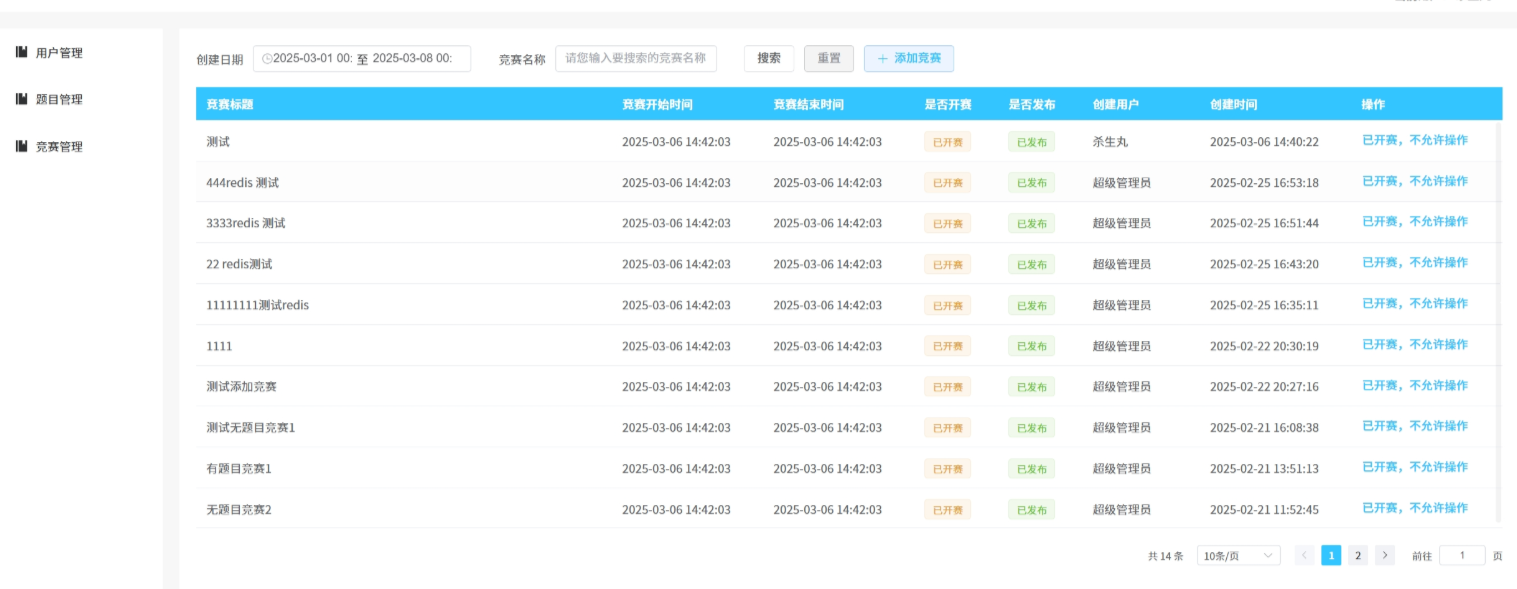Click creation time 2025-02-25 16:53:18

1264,183
